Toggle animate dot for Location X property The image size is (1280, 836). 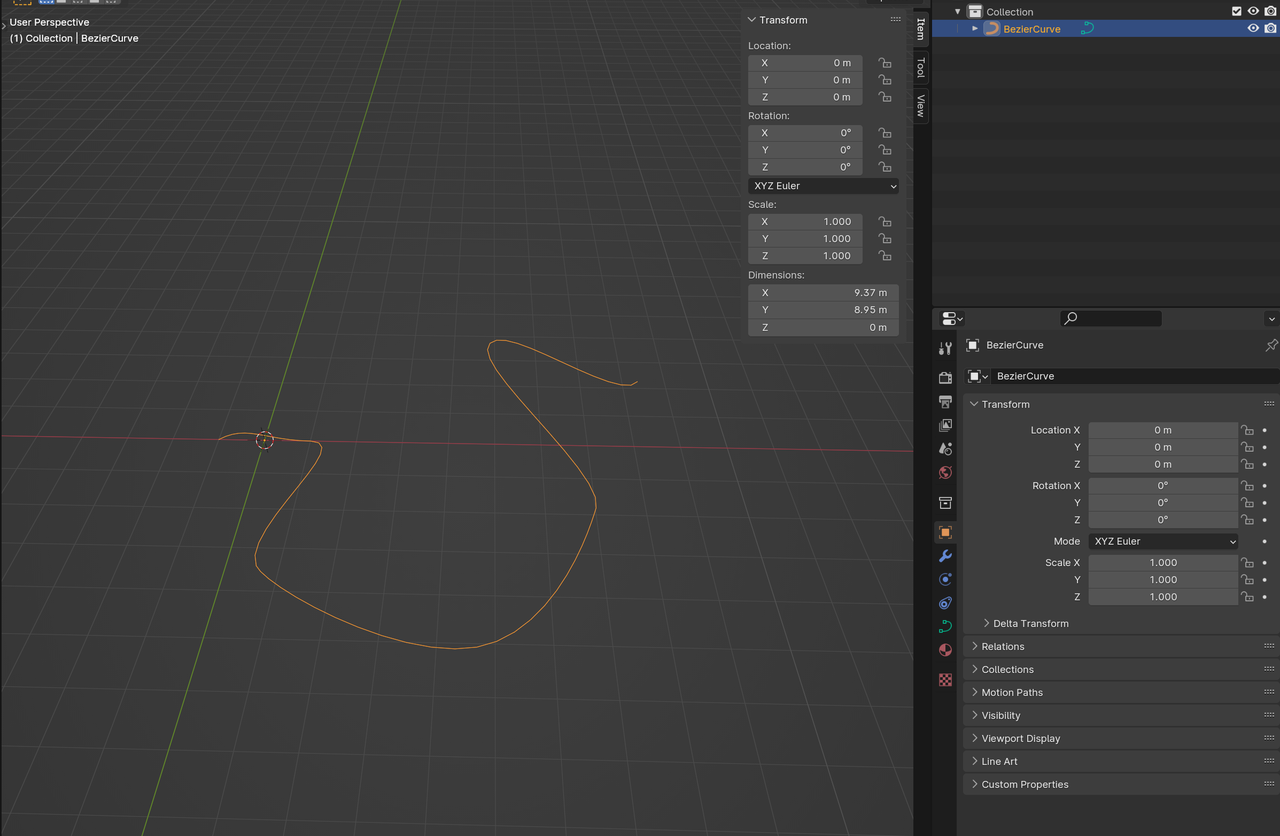[1264, 430]
